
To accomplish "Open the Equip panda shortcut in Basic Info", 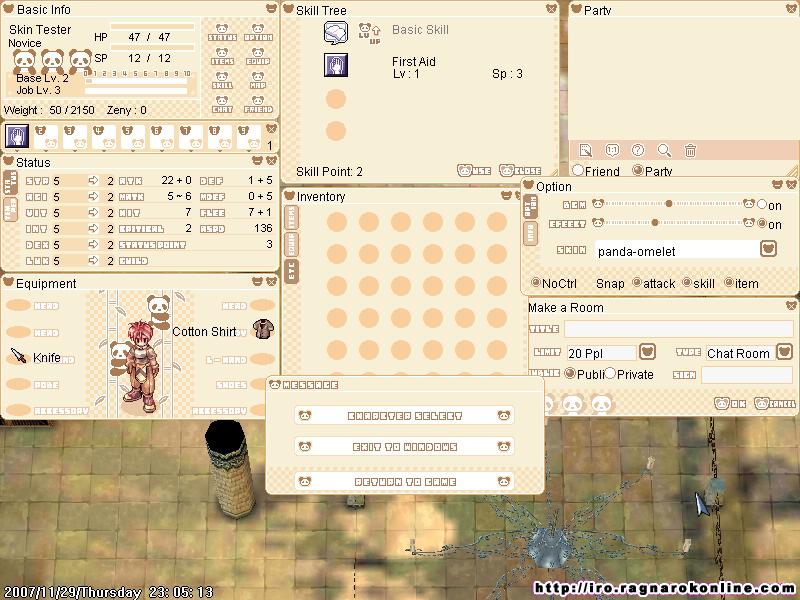I will click(x=258, y=56).
